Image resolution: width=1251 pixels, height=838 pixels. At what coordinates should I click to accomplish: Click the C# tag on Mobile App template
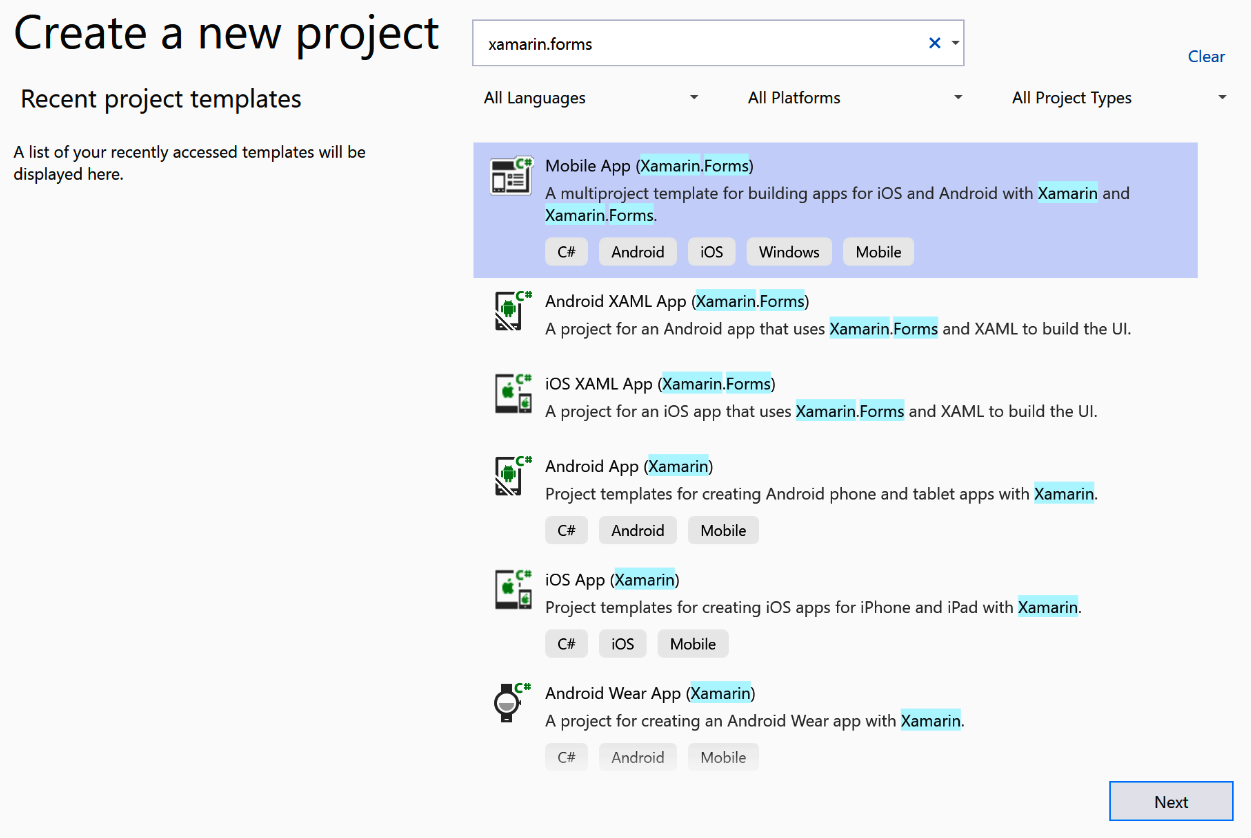pyautogui.click(x=566, y=252)
